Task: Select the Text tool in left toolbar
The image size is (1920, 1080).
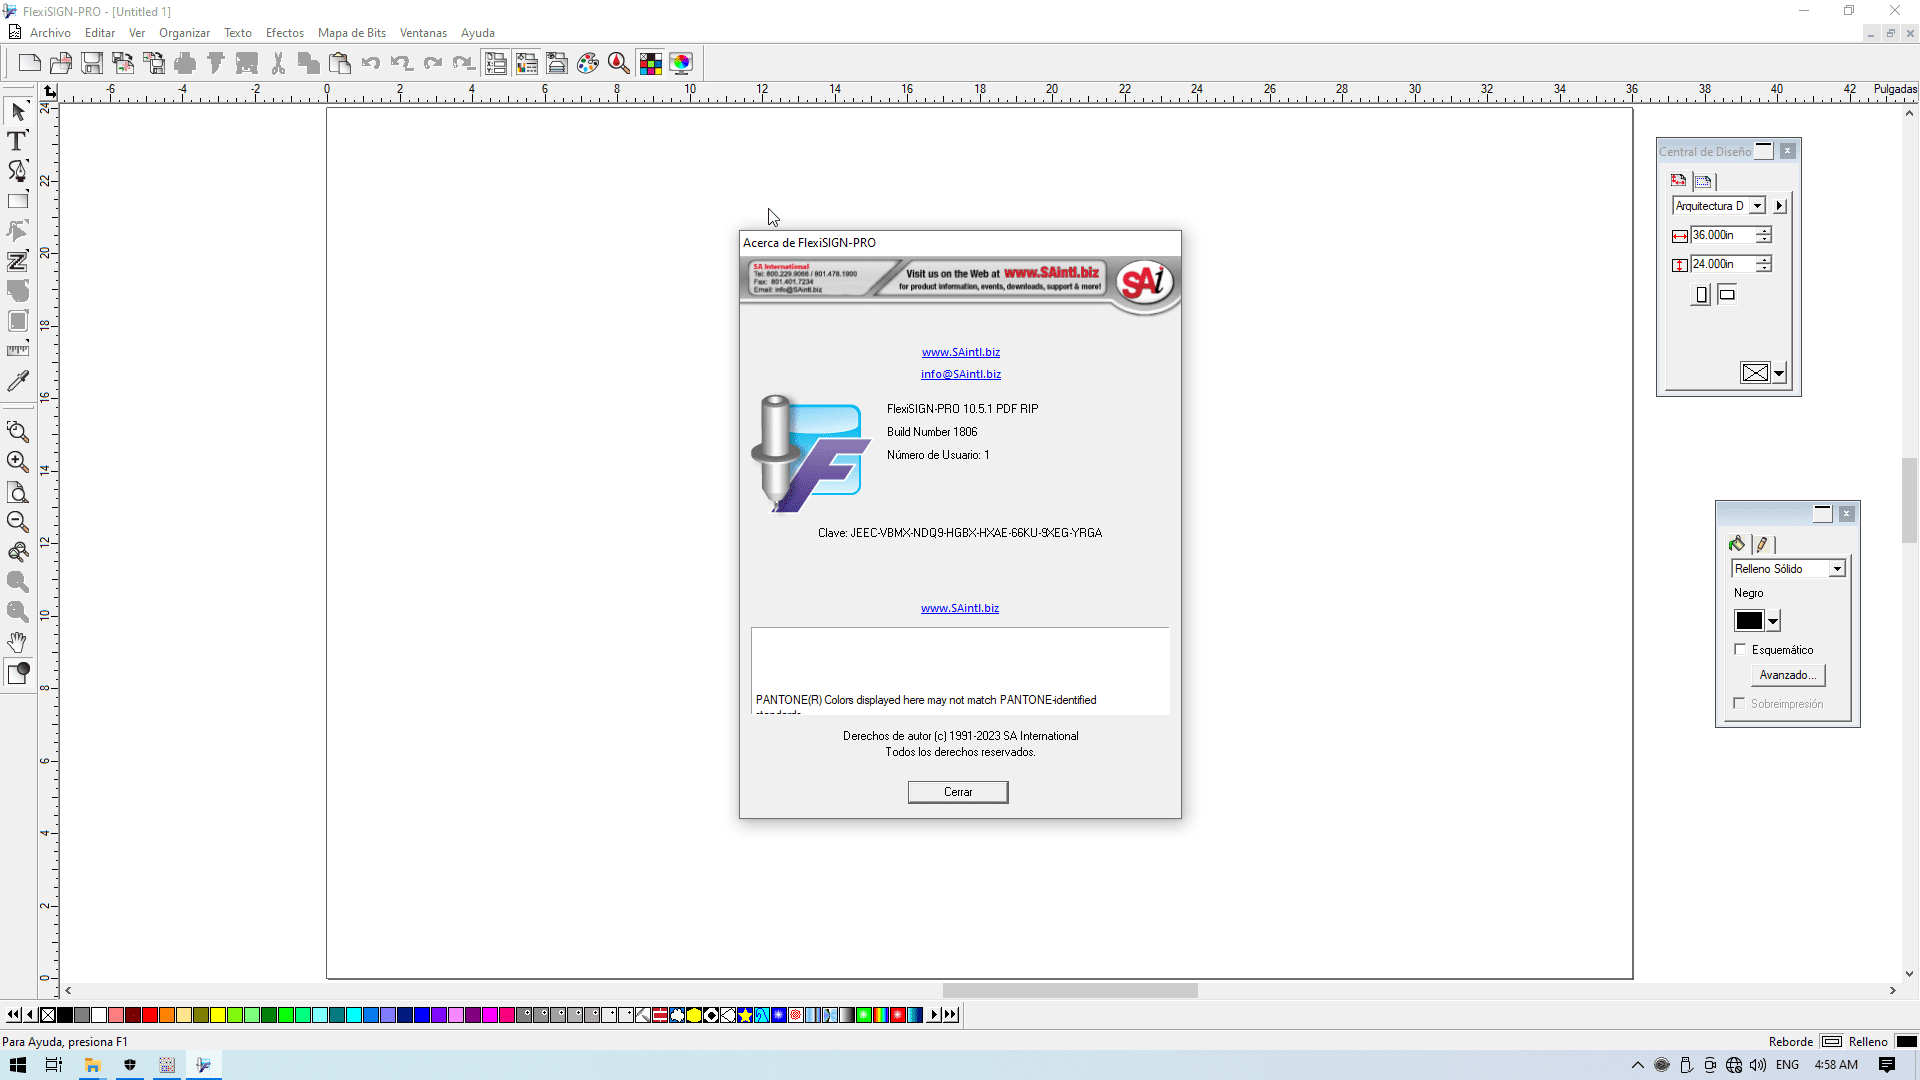Action: [x=17, y=141]
